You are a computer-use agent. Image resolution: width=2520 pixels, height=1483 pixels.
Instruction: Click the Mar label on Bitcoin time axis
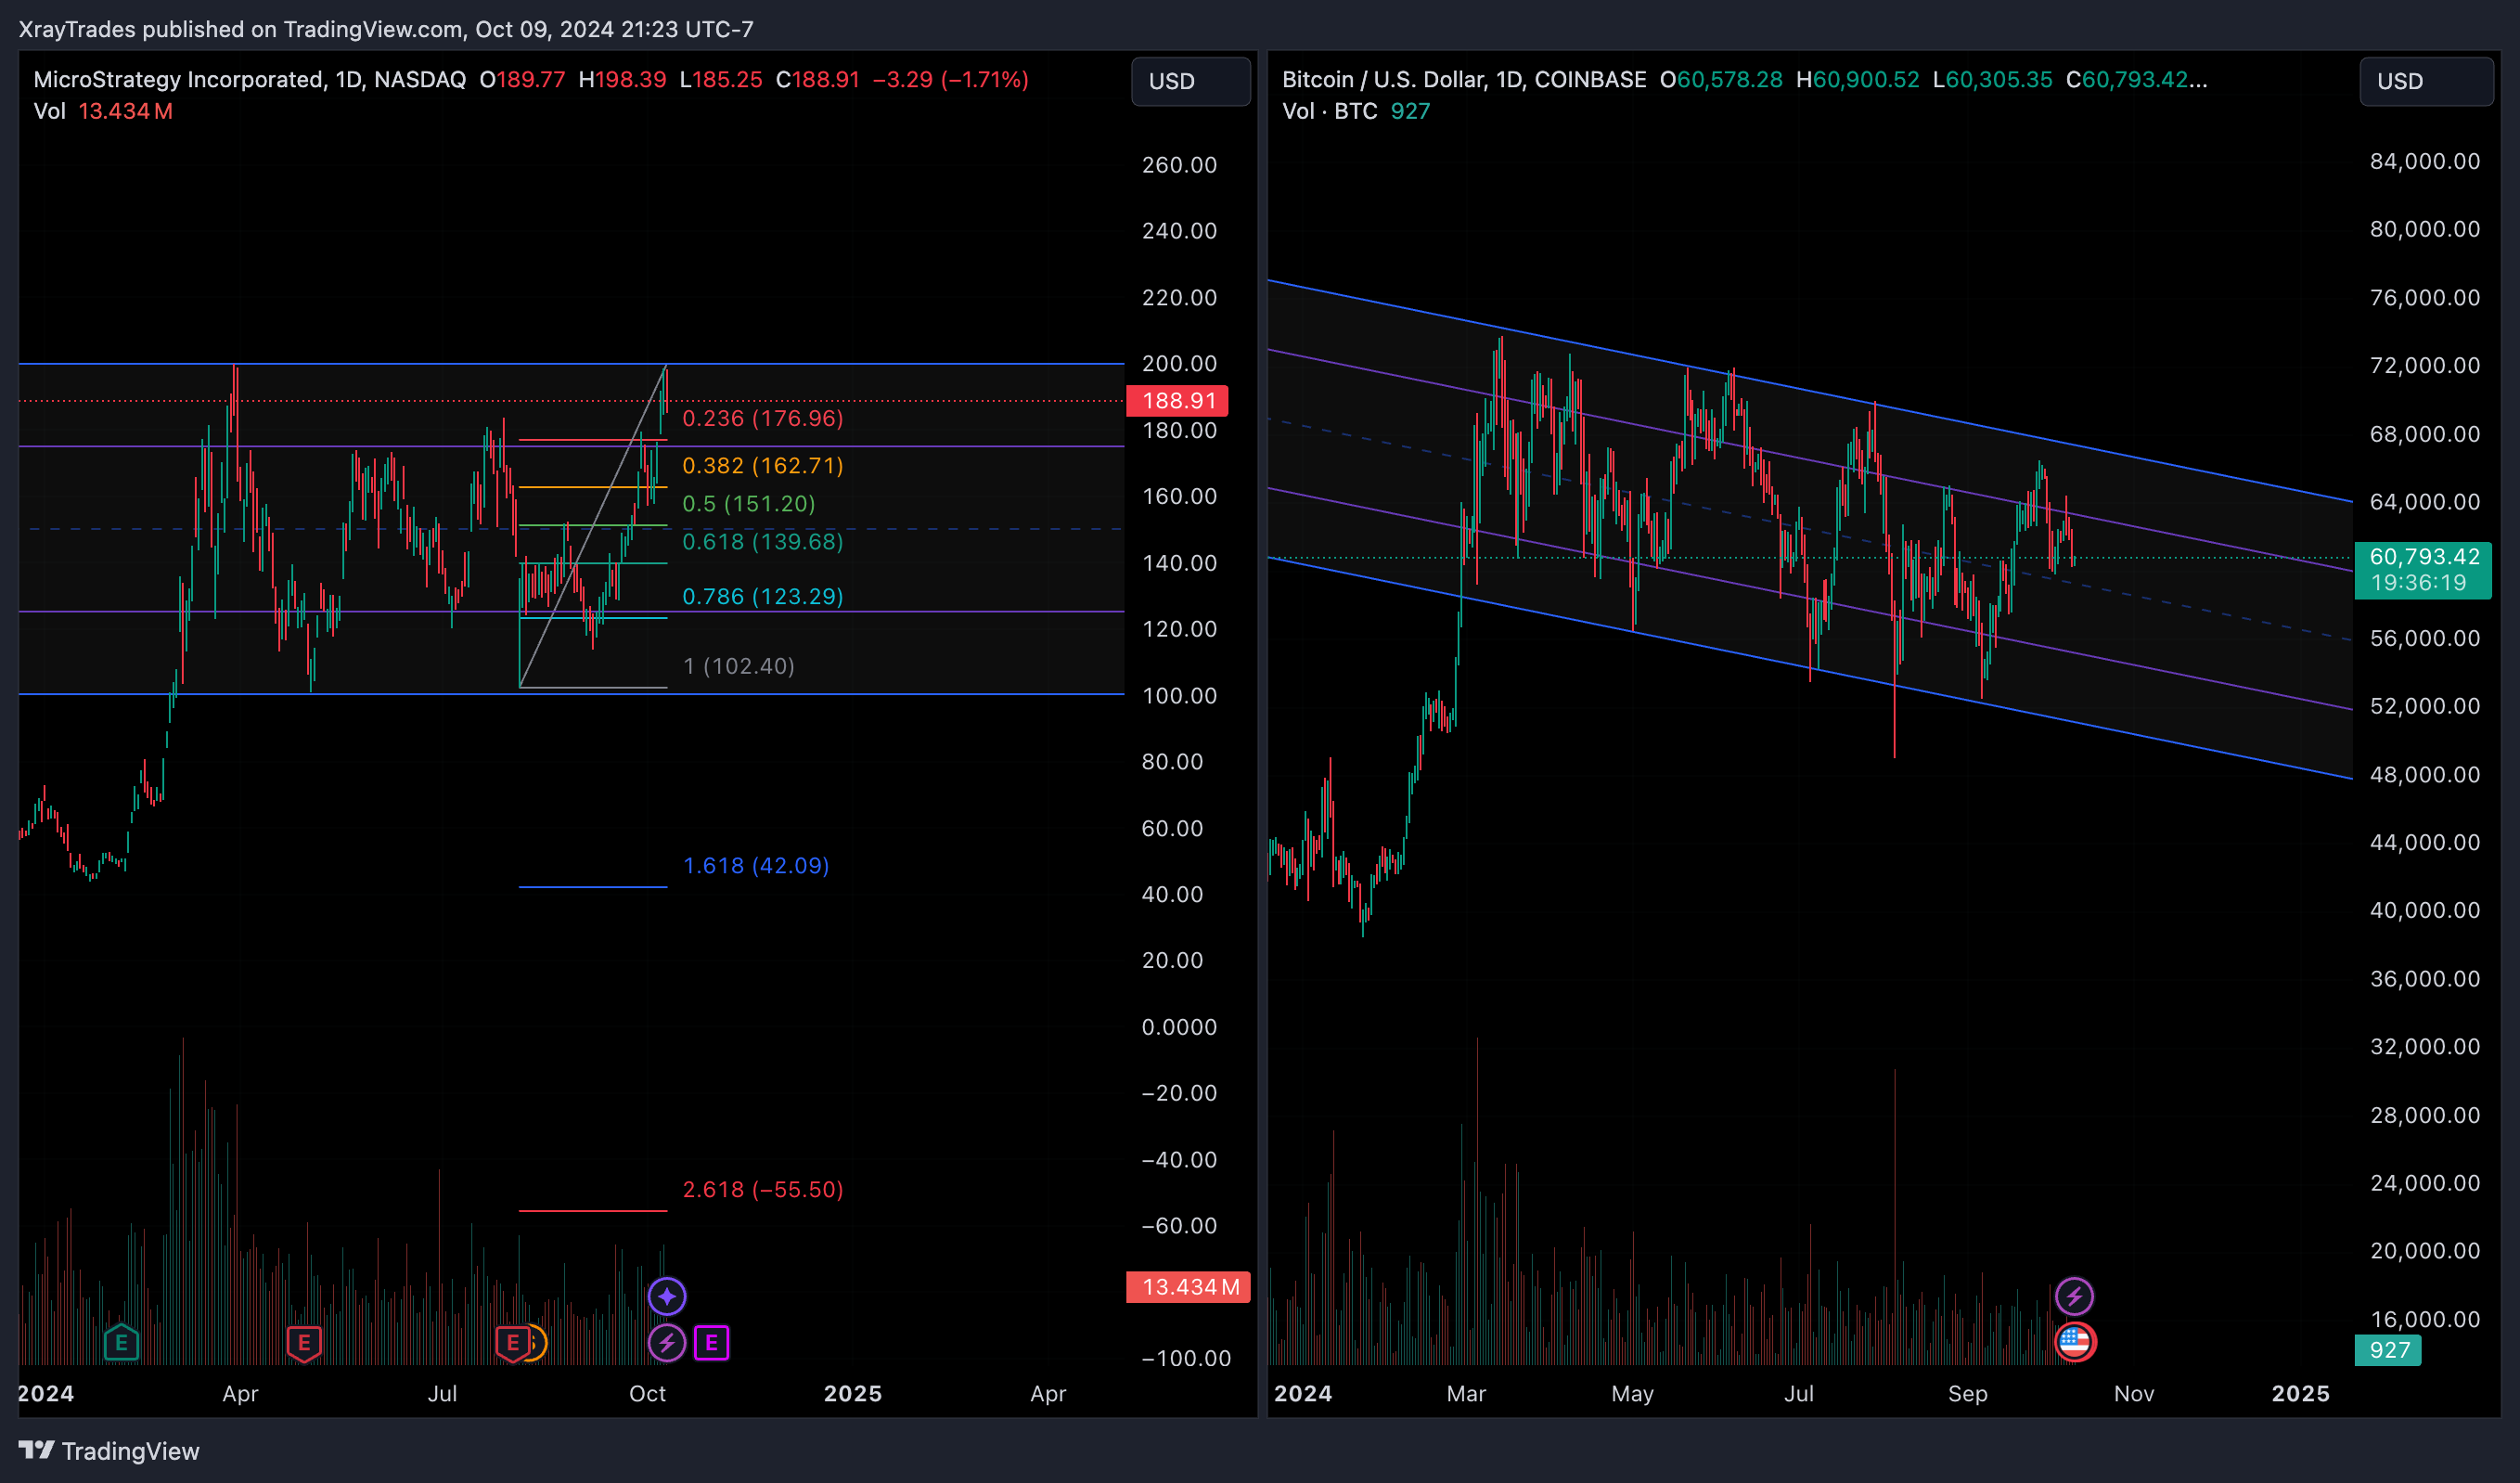coord(1466,1393)
